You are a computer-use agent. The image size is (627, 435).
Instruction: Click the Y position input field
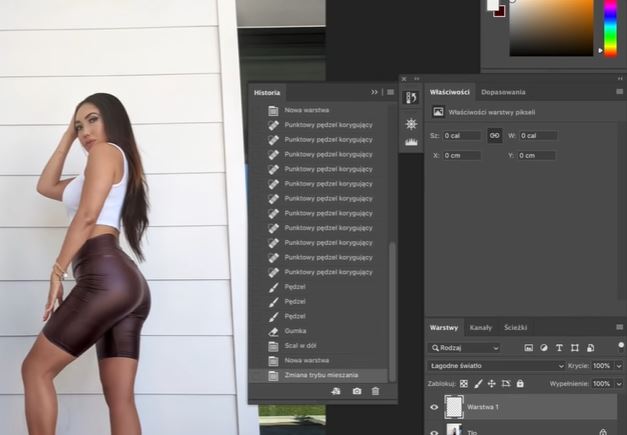pyautogui.click(x=537, y=156)
